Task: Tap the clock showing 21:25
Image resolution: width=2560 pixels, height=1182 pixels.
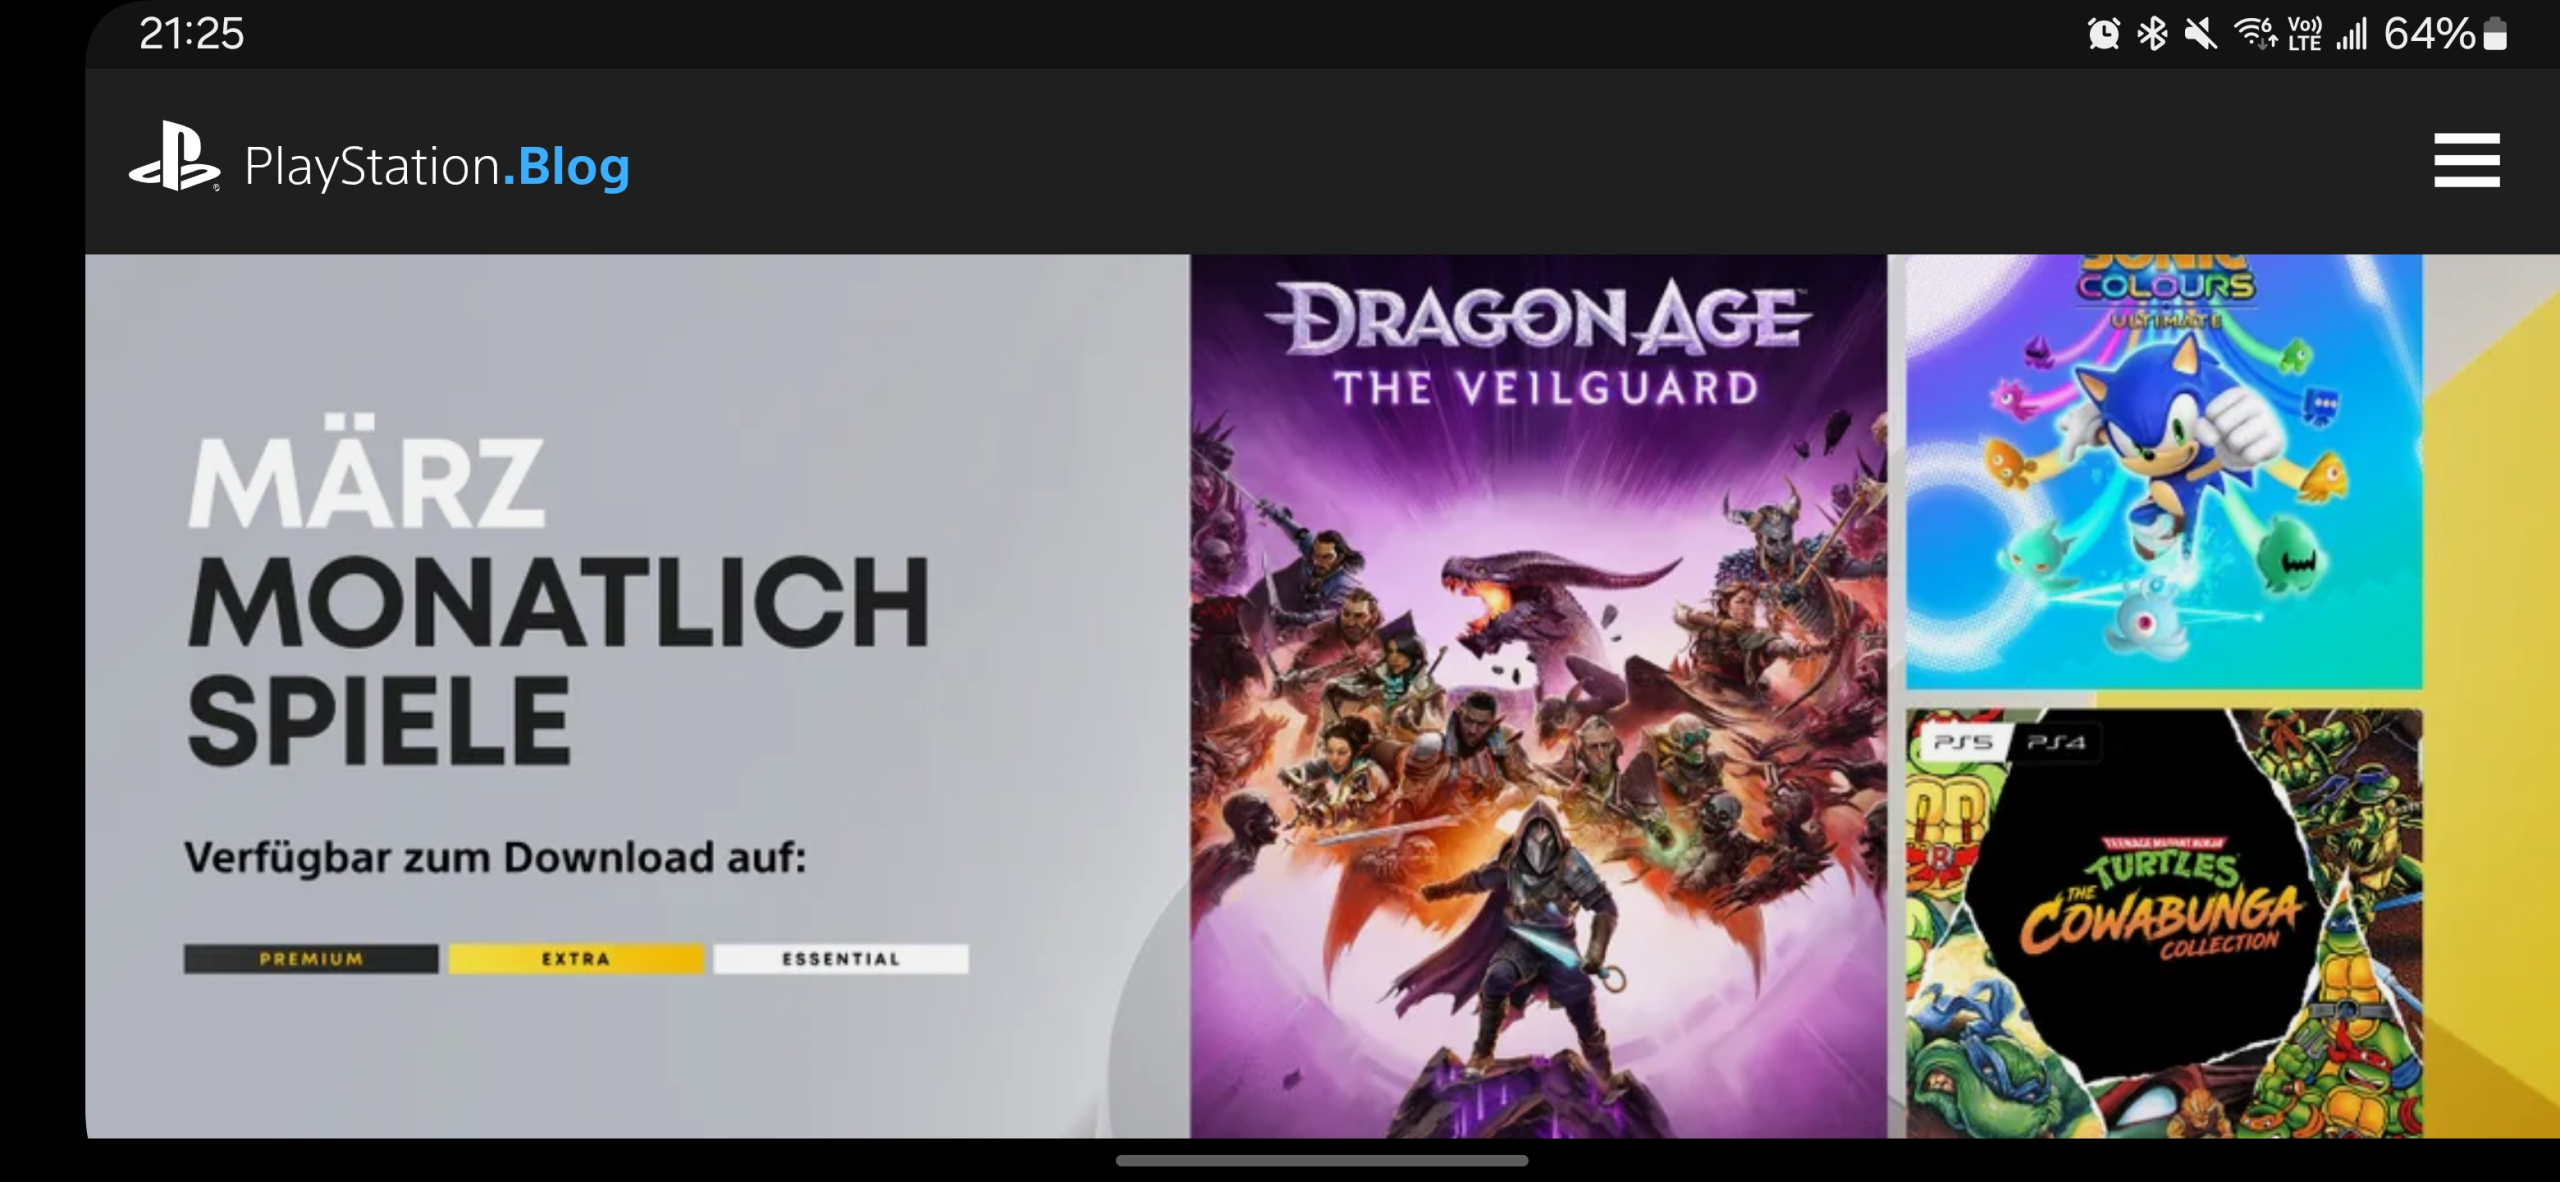Action: 191,34
